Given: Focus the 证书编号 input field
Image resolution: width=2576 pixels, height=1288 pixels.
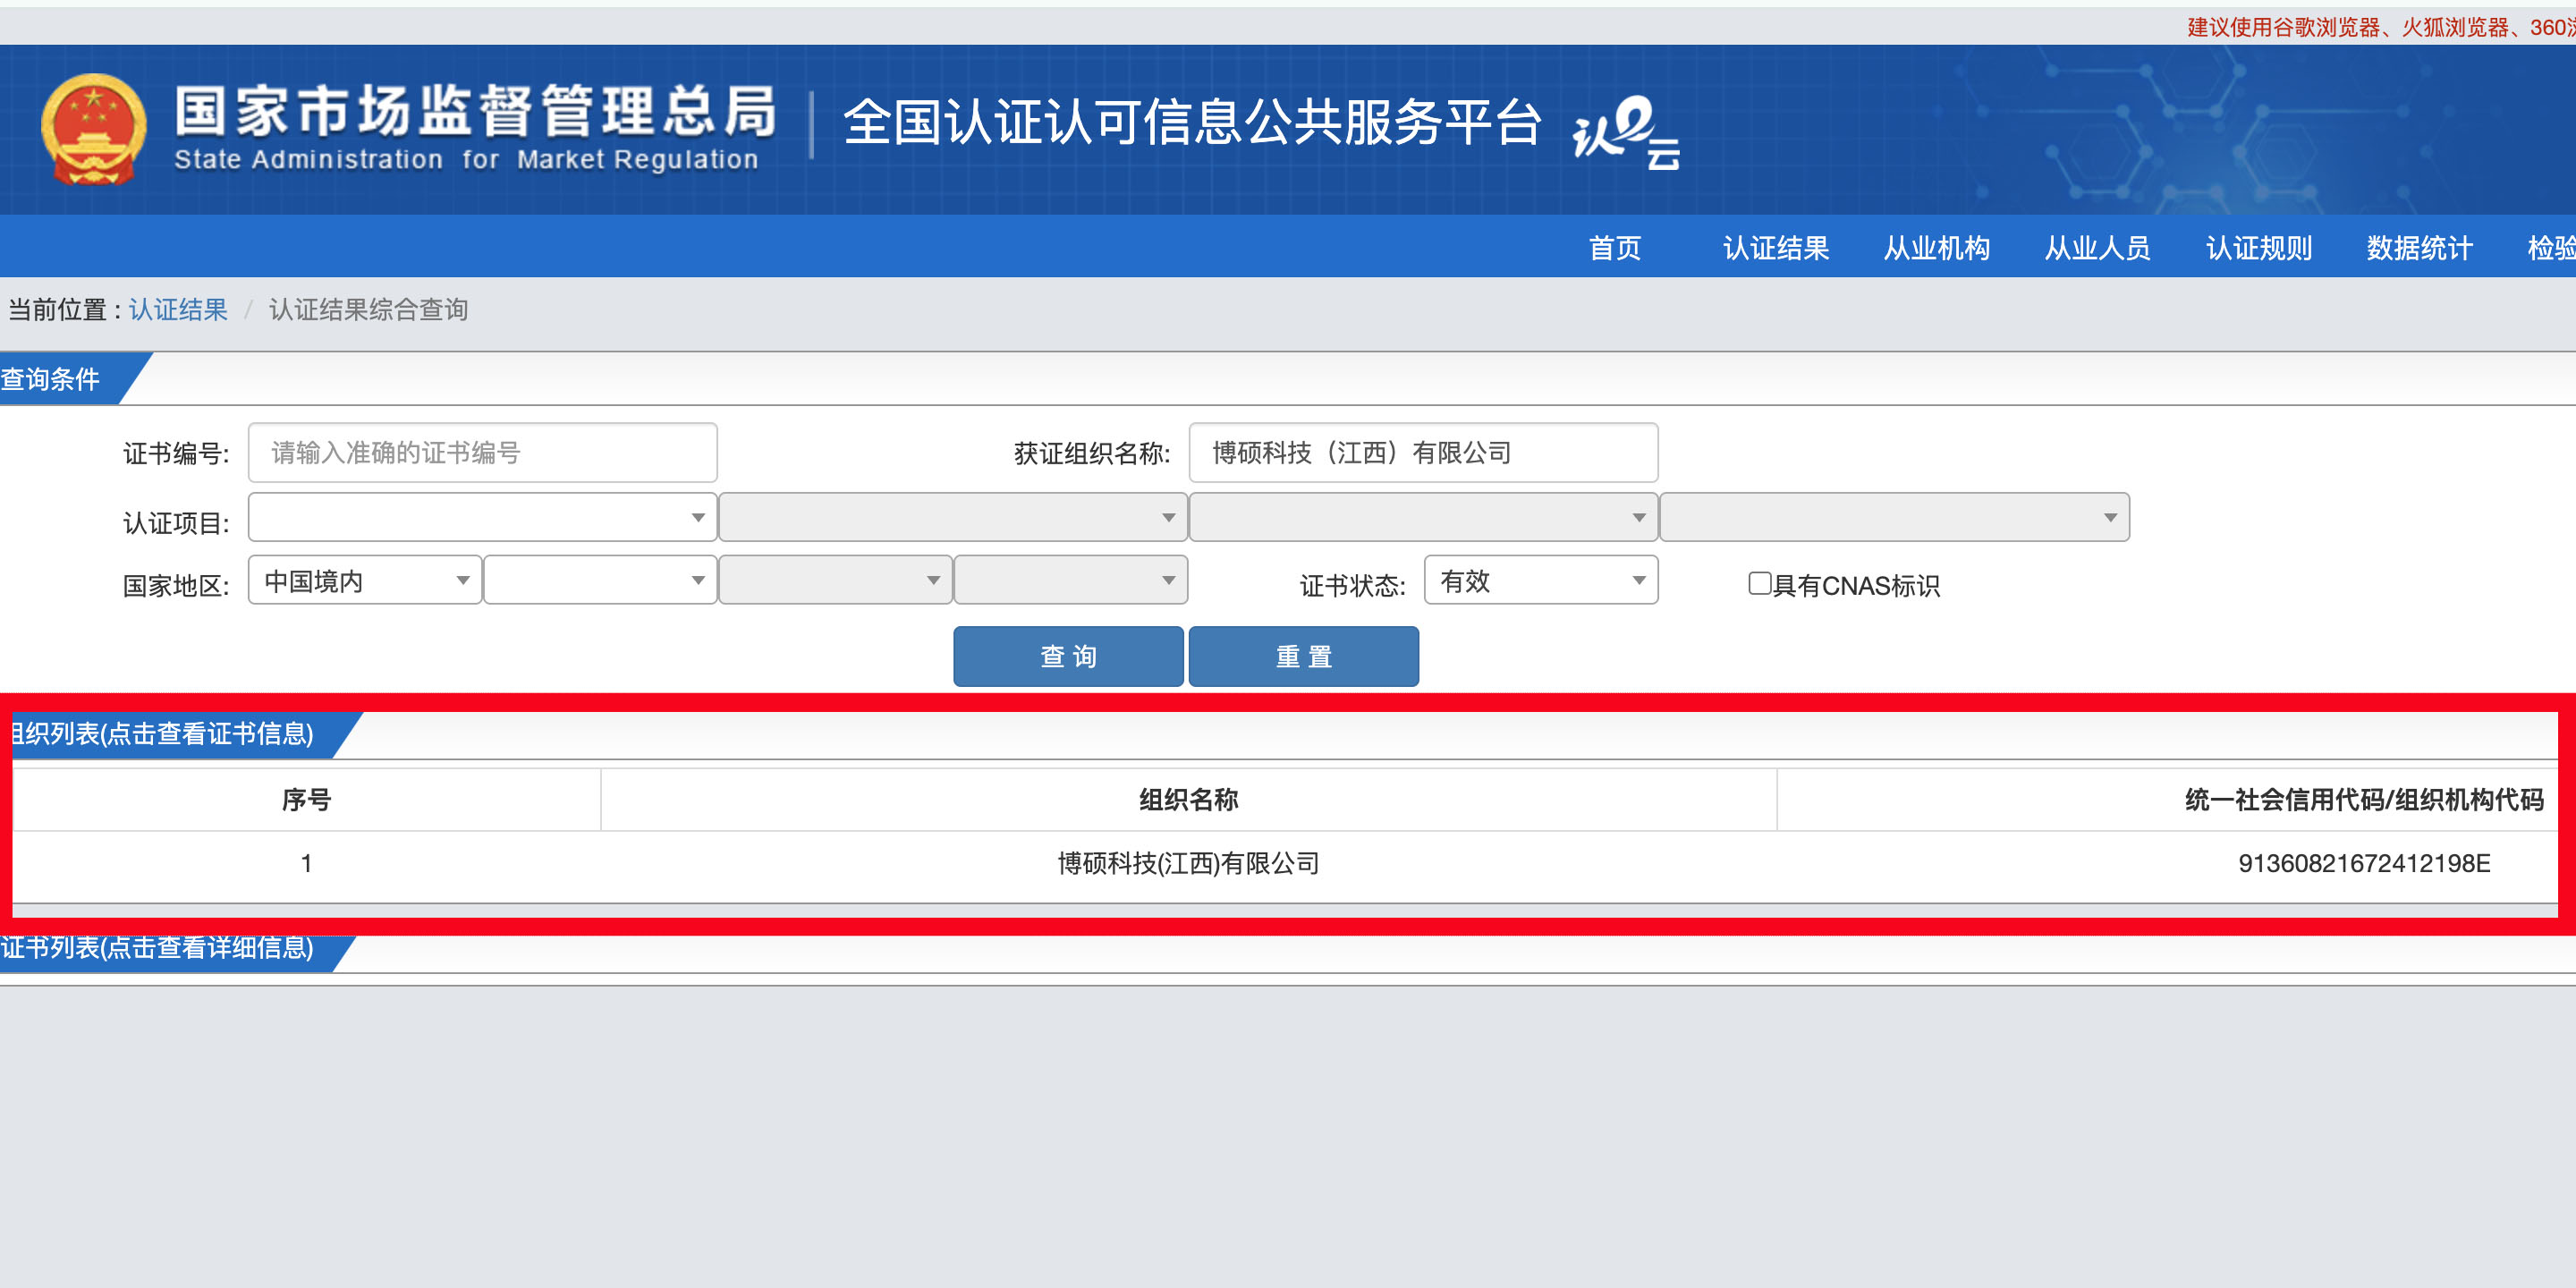Looking at the screenshot, I should [482, 453].
